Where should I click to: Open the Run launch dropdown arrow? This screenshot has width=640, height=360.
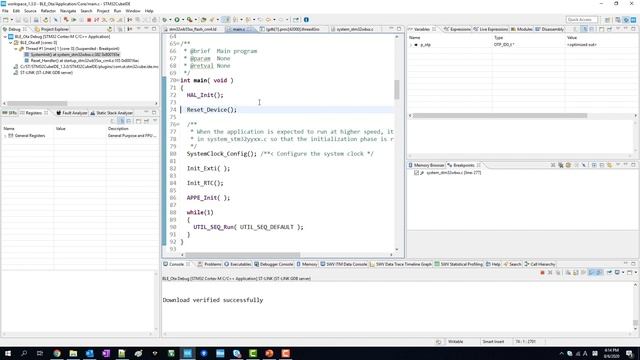tap(183, 20)
